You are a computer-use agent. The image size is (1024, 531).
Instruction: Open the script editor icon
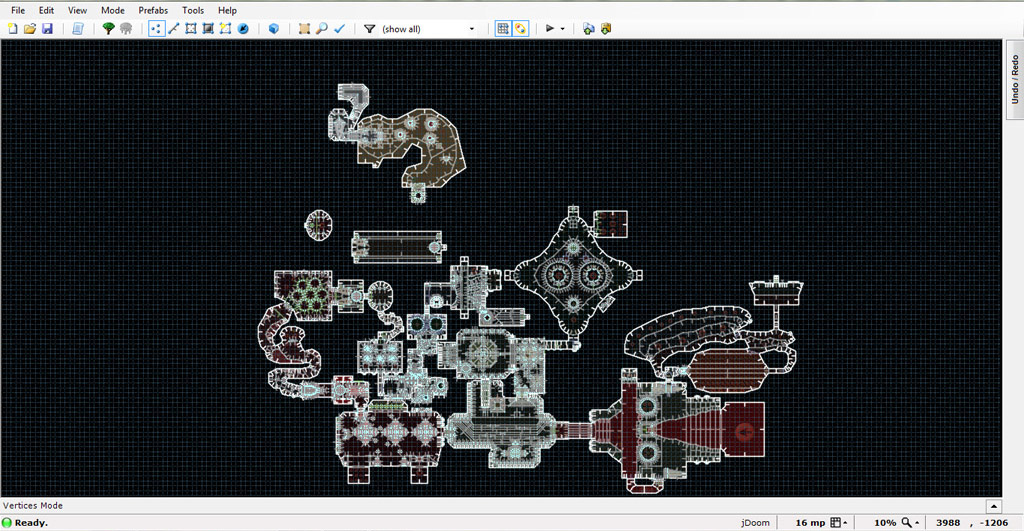[x=78, y=29]
